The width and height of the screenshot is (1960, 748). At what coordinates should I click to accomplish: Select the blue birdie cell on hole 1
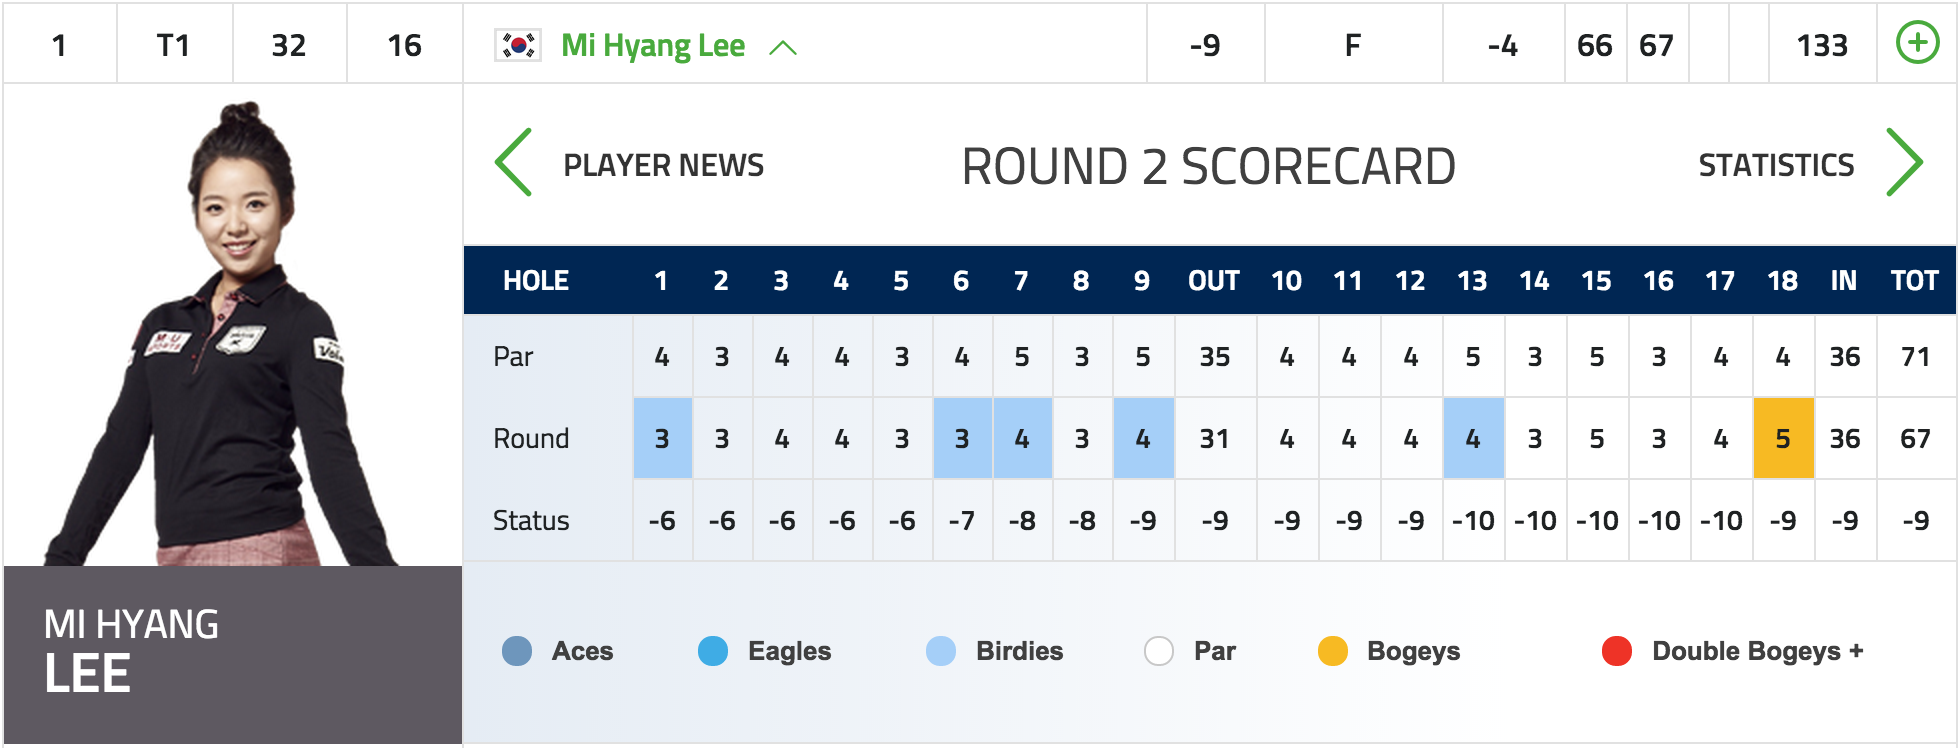[x=662, y=438]
